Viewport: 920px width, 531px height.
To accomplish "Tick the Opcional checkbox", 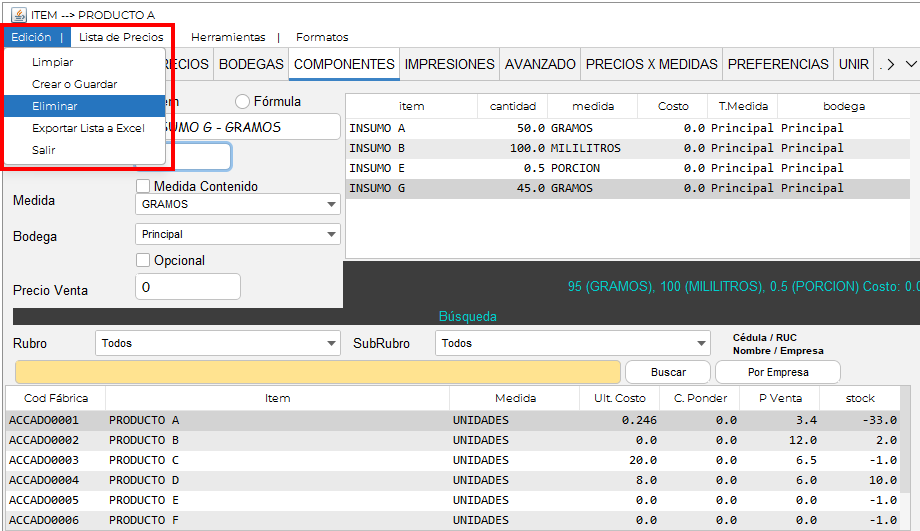I will (x=143, y=260).
